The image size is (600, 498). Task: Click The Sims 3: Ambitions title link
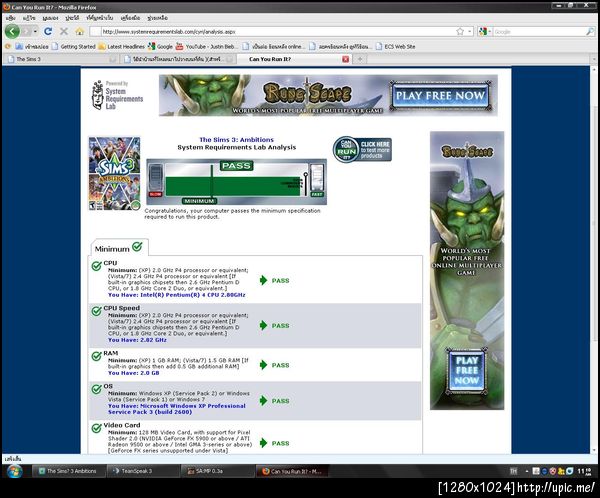coord(236,140)
